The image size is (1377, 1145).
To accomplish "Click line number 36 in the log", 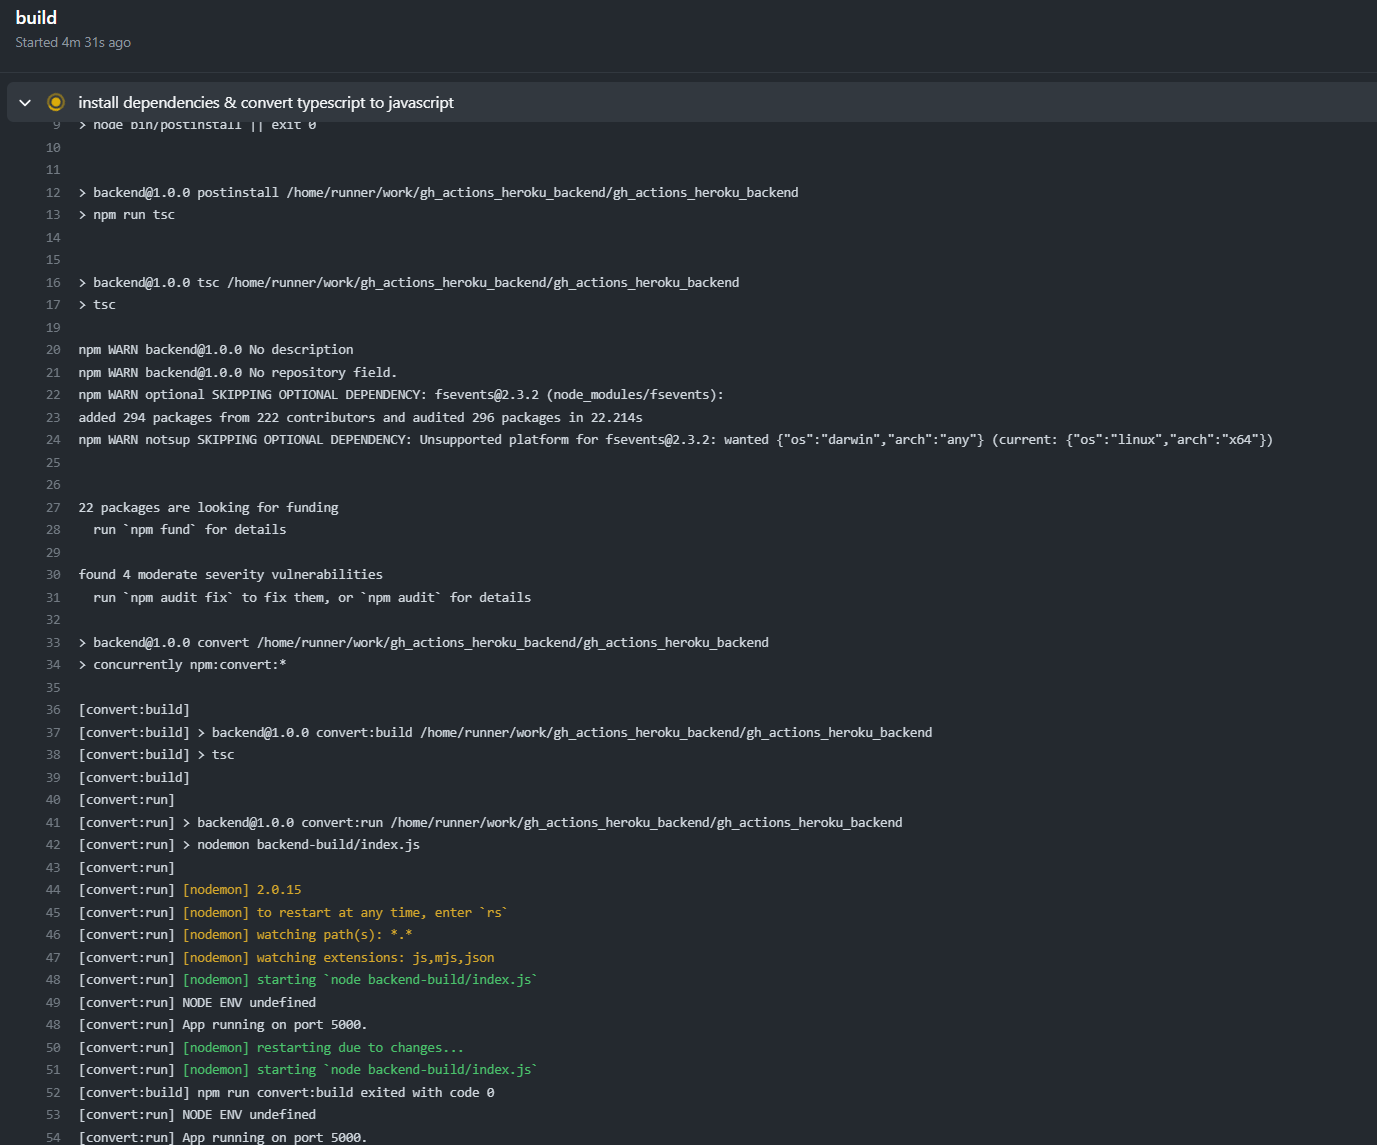I will [x=53, y=709].
